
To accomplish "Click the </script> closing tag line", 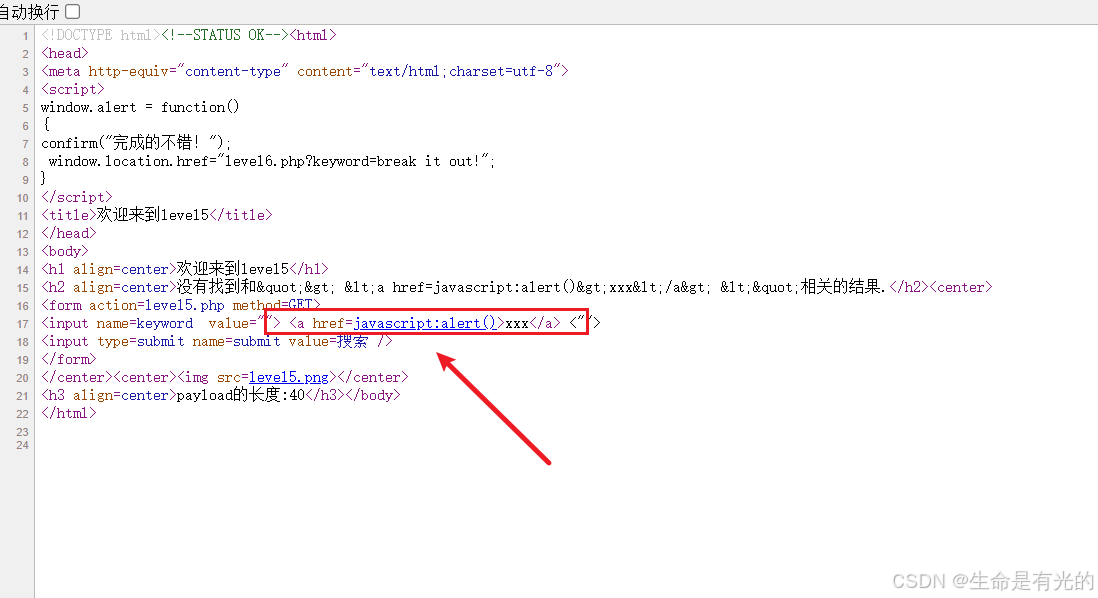I will tap(76, 197).
